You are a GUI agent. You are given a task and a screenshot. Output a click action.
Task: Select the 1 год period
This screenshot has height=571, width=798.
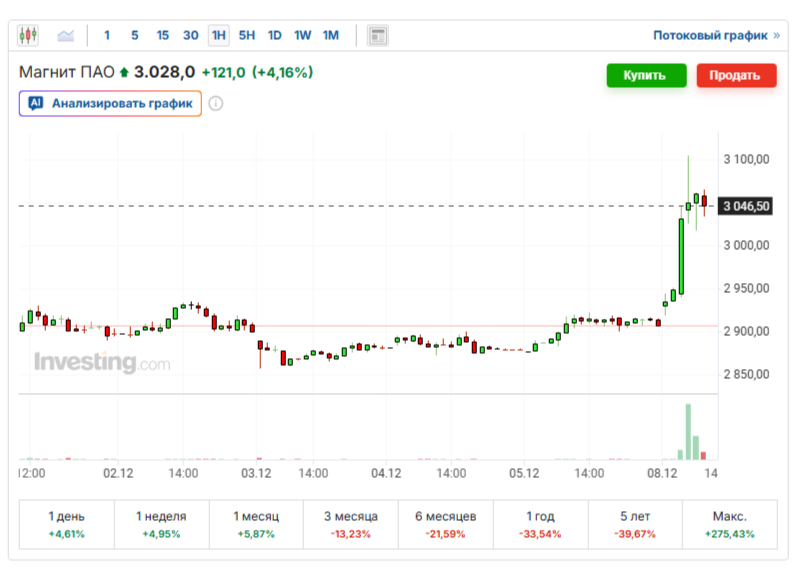pyautogui.click(x=540, y=524)
